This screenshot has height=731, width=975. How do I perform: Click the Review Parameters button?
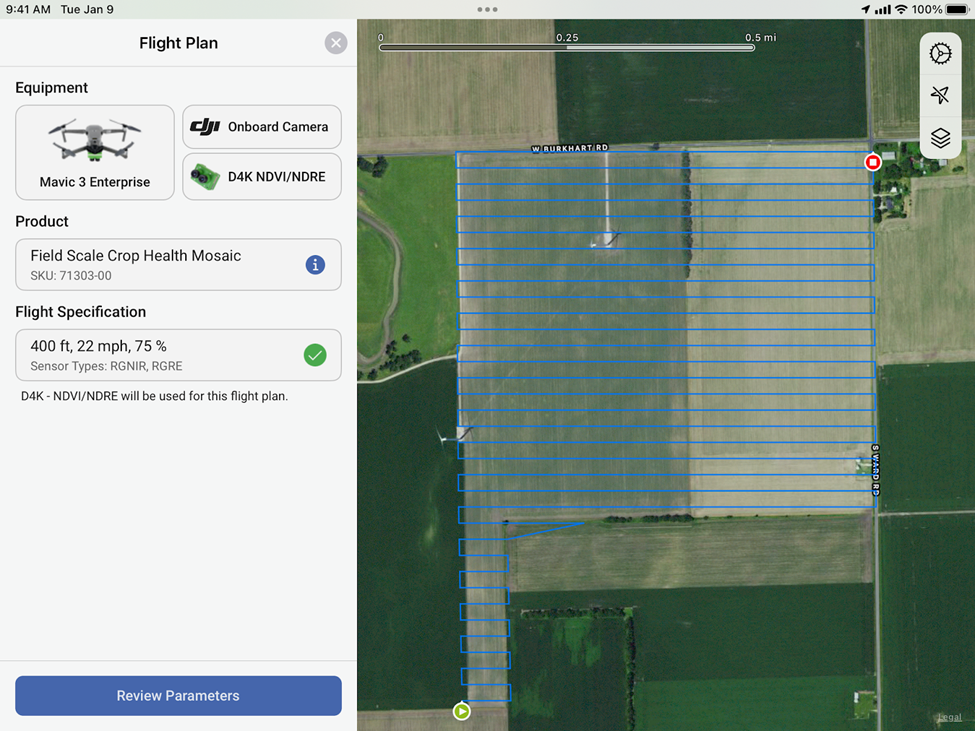tap(178, 696)
